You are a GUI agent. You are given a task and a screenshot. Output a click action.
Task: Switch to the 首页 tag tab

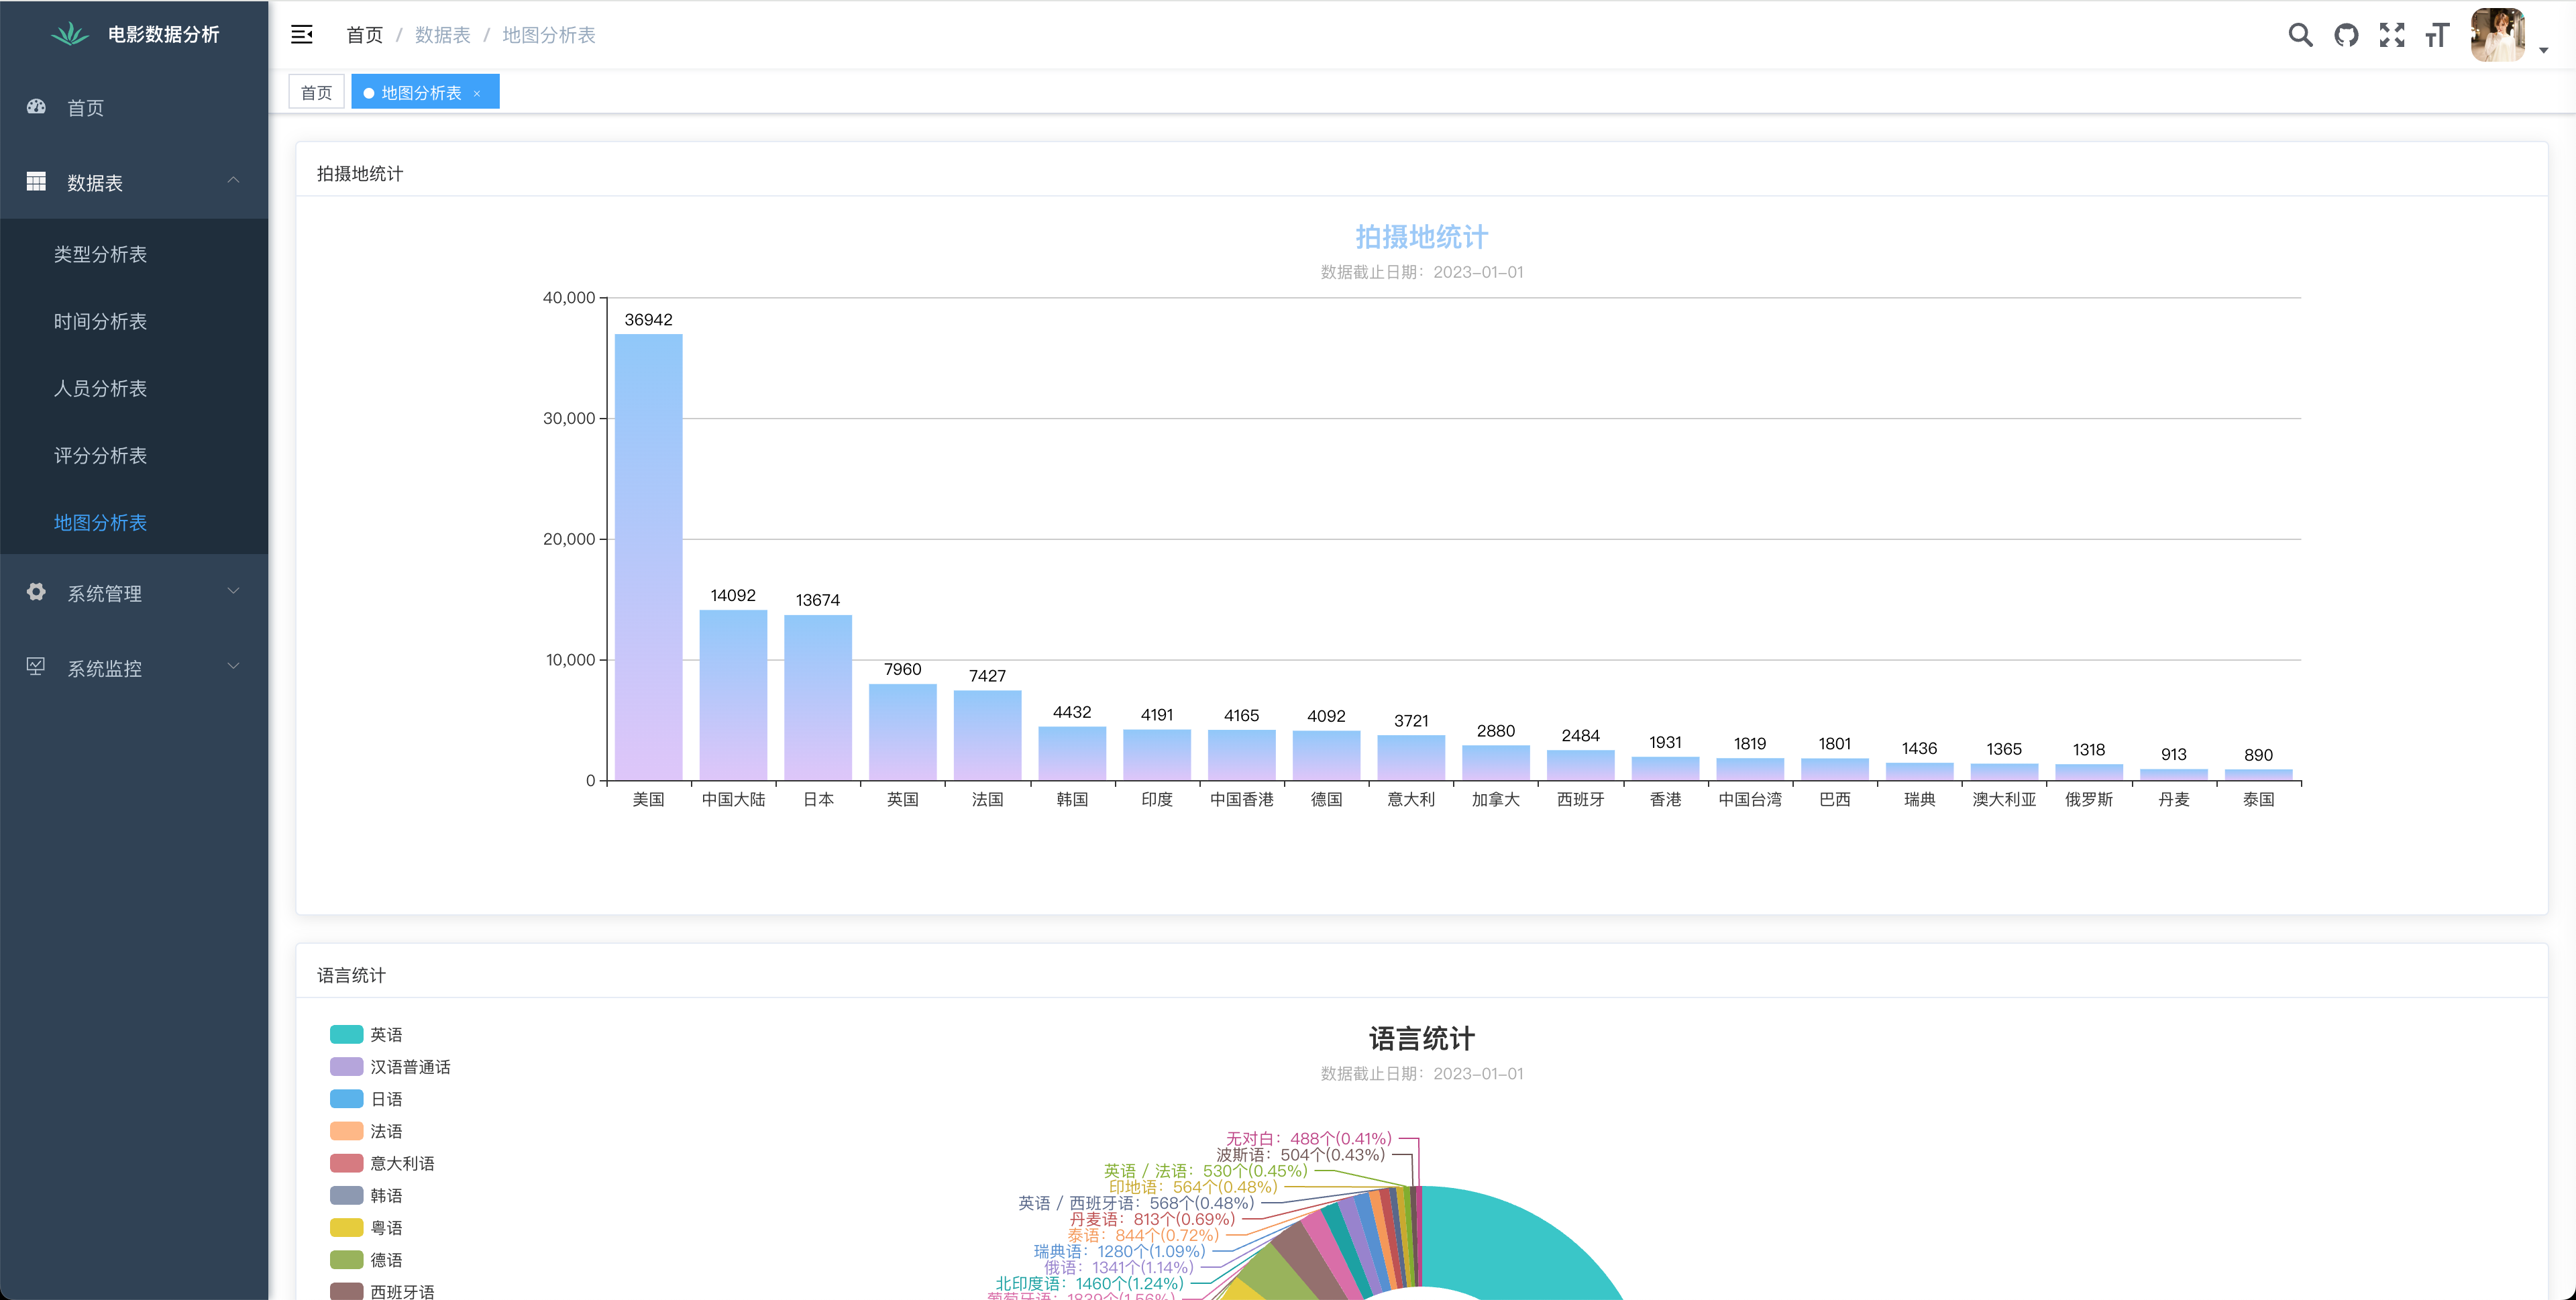(x=316, y=92)
